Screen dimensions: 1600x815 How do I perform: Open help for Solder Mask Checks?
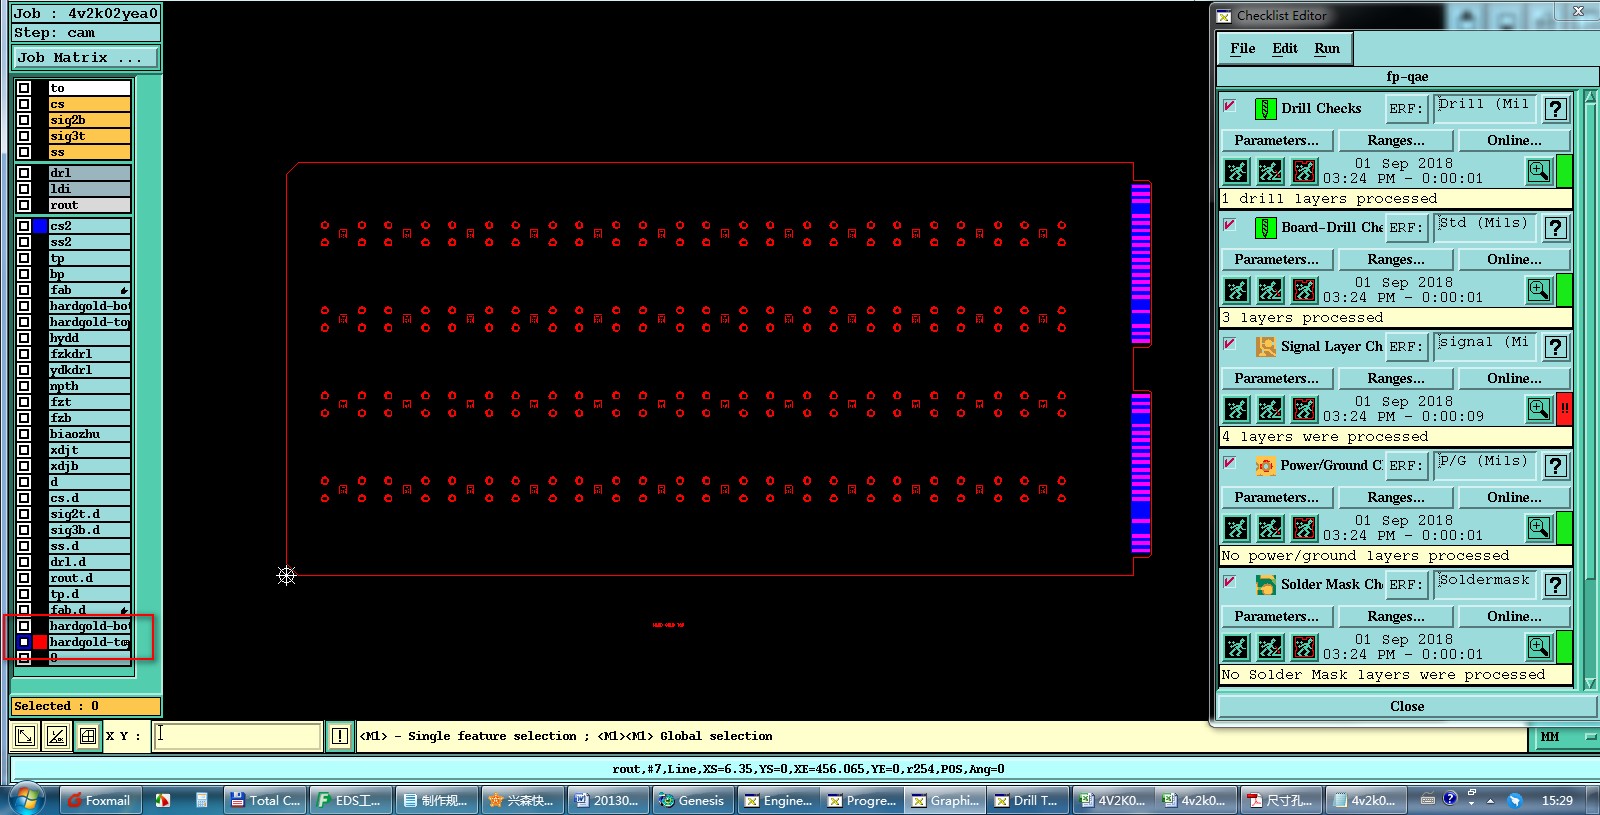click(x=1555, y=585)
